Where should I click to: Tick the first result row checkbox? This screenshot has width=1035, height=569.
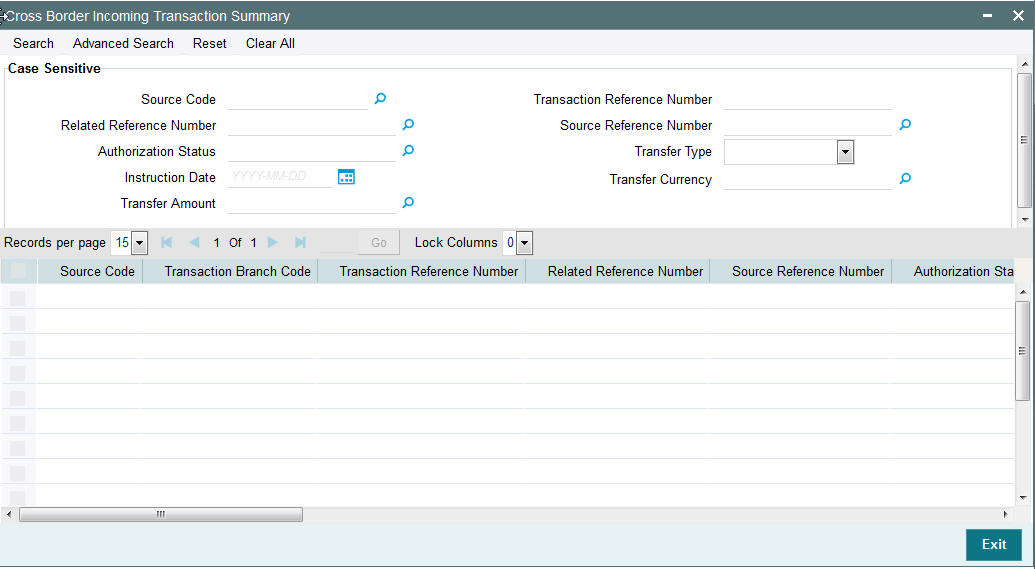(x=18, y=298)
